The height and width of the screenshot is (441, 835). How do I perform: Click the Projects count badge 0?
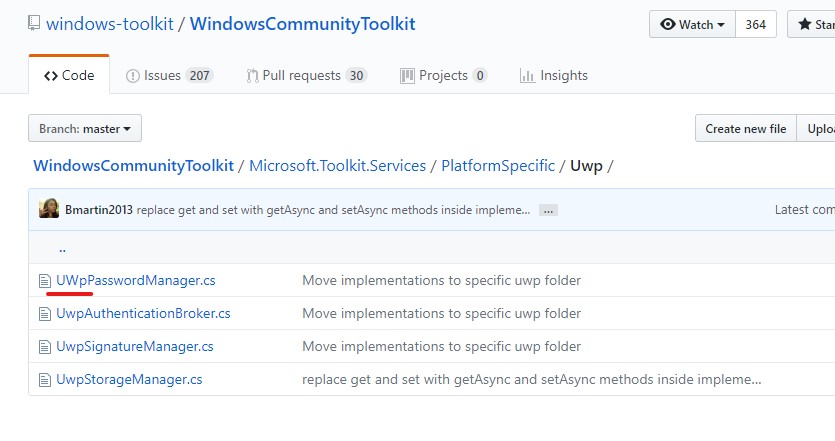click(480, 76)
